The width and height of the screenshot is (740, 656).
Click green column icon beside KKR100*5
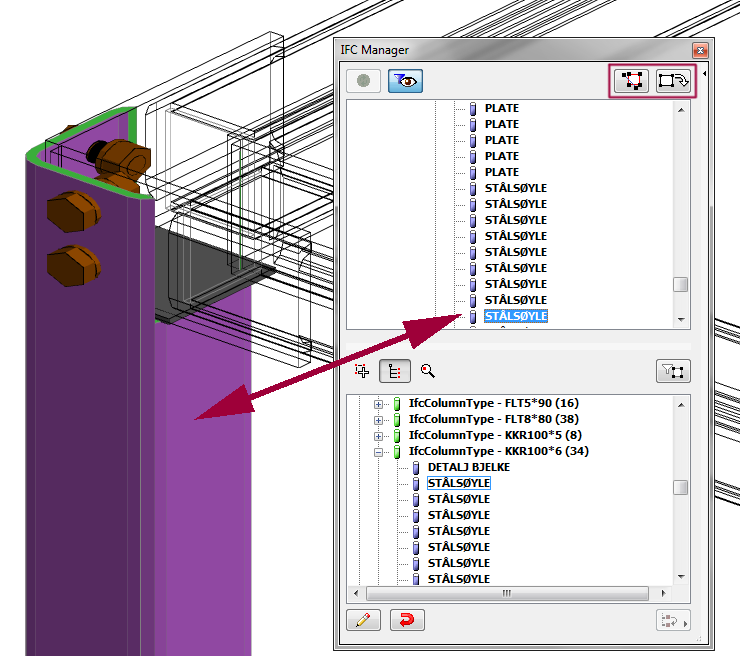[397, 436]
